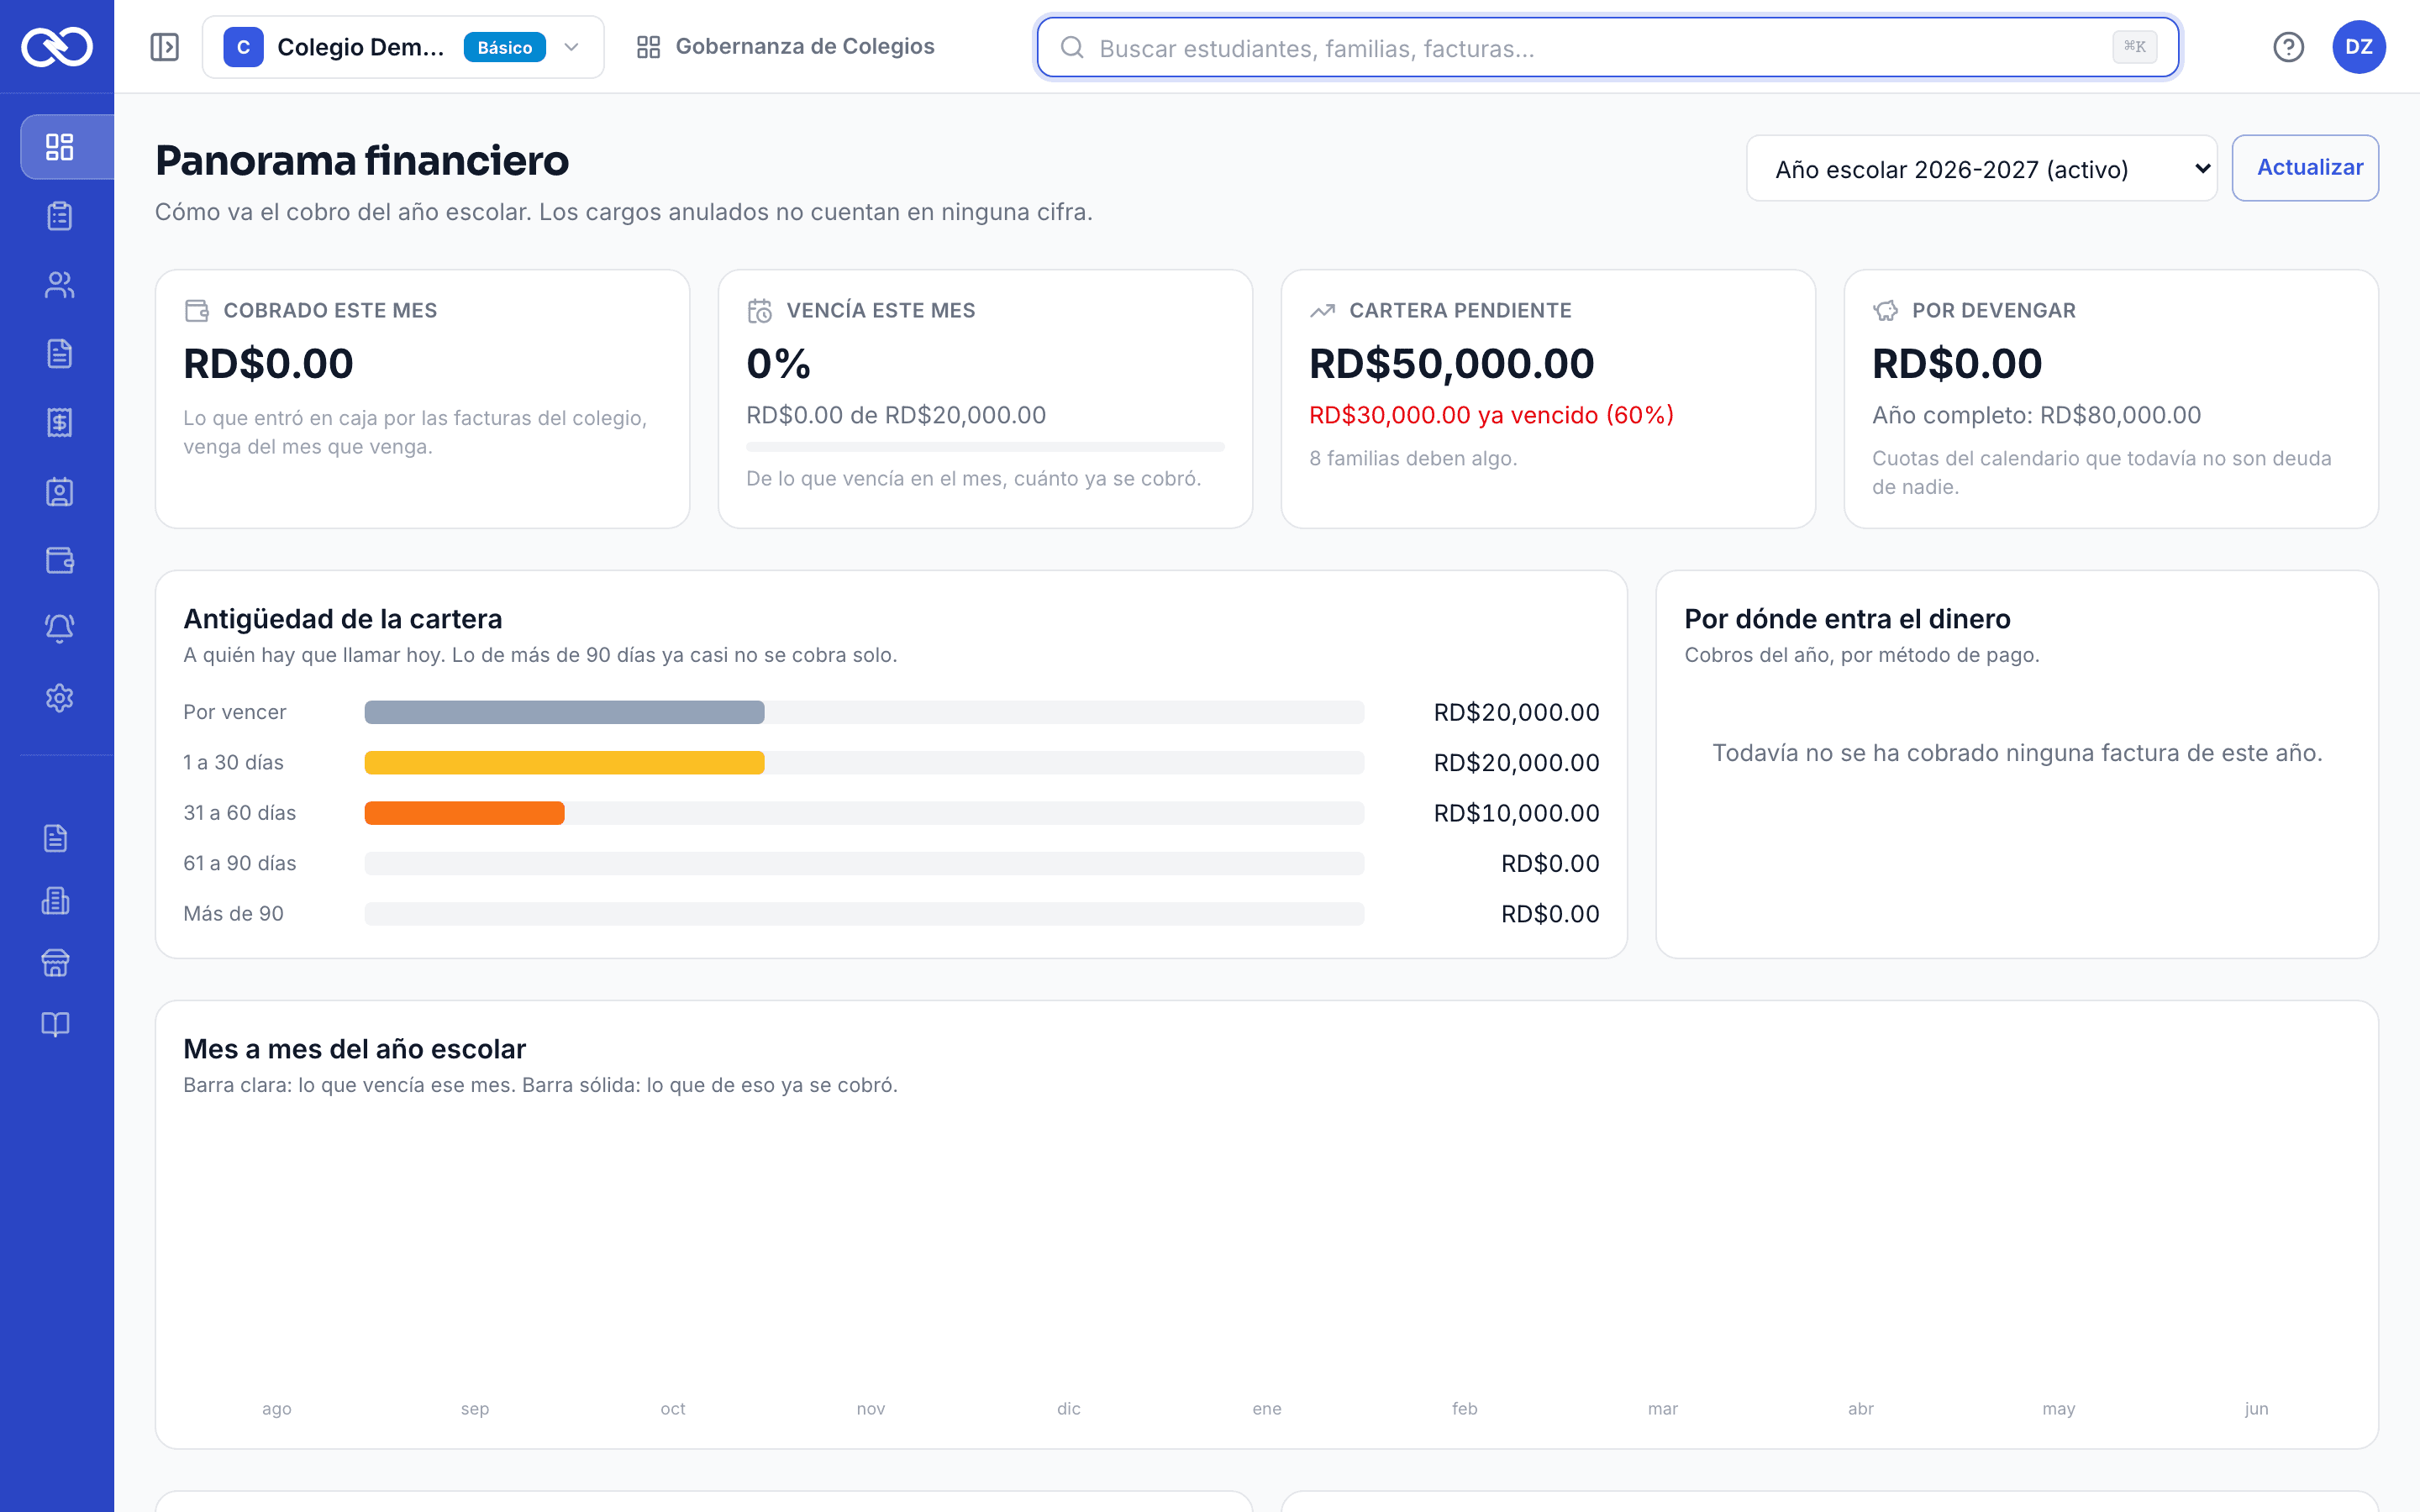Open the ringing bell alerts icon
This screenshot has width=2420, height=1512.
(x=60, y=629)
